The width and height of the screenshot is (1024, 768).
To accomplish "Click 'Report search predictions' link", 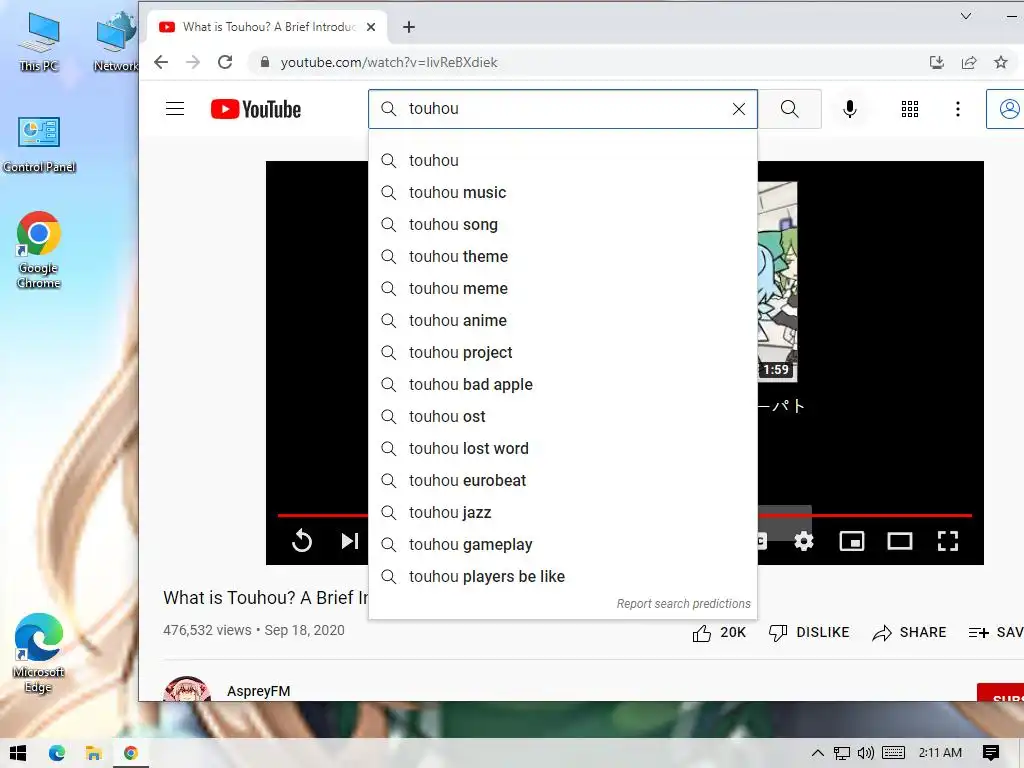I will [683, 603].
